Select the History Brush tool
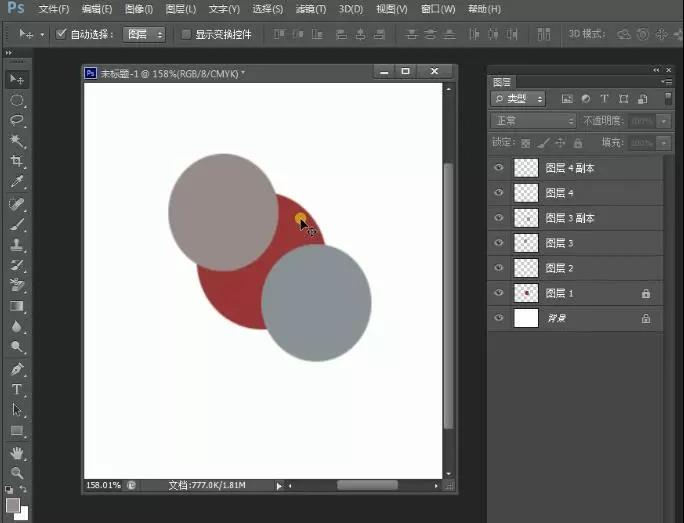 click(17, 265)
